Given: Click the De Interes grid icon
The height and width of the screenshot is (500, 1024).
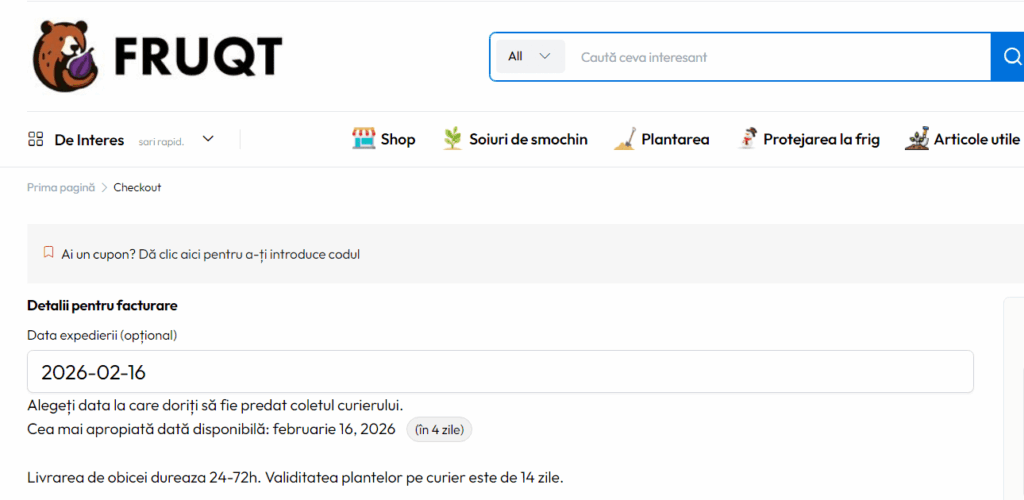Looking at the screenshot, I should (36, 139).
